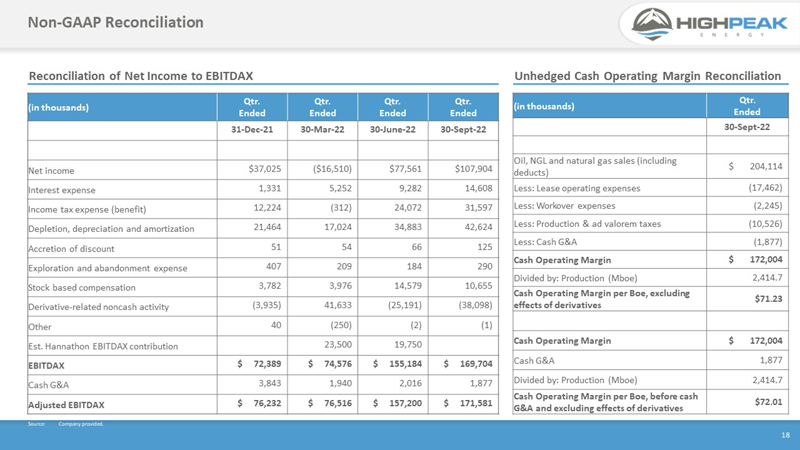The height and width of the screenshot is (450, 800).
Task: Select the Derivative-related noncash activity row
Action: (263, 306)
